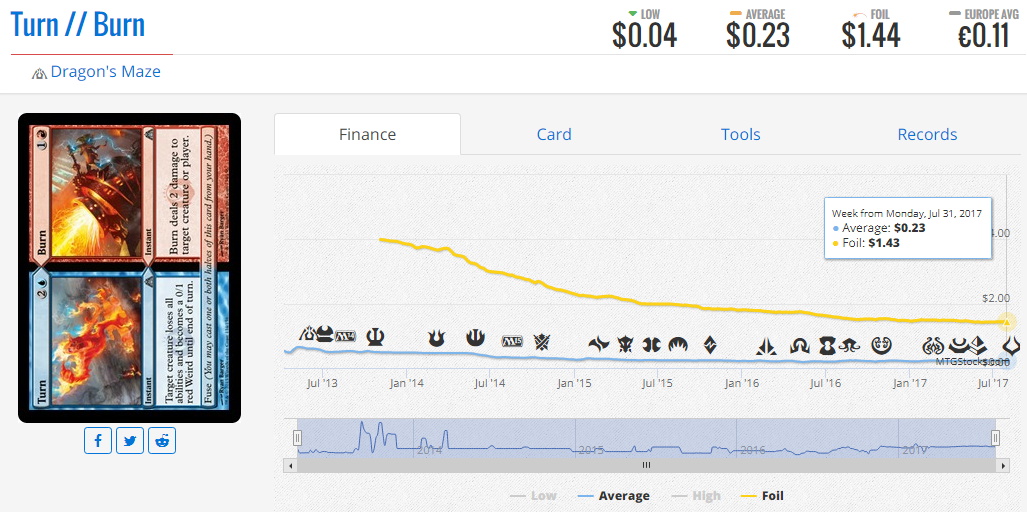The image size is (1027, 512).
Task: Share card on Reddit
Action: (162, 441)
